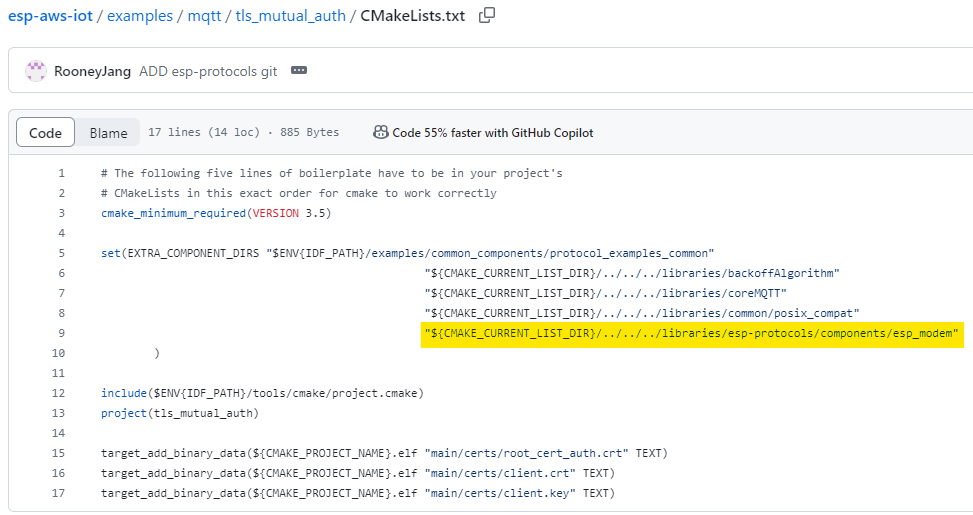The height and width of the screenshot is (515, 973).
Task: Click the posix_compat library path string
Action: click(642, 313)
